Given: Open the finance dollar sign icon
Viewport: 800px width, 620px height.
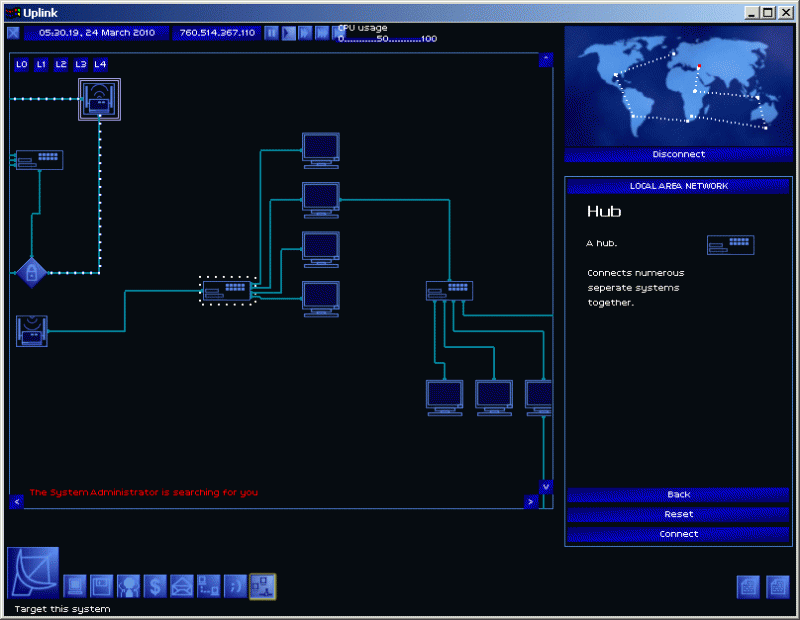Looking at the screenshot, I should click(156, 586).
